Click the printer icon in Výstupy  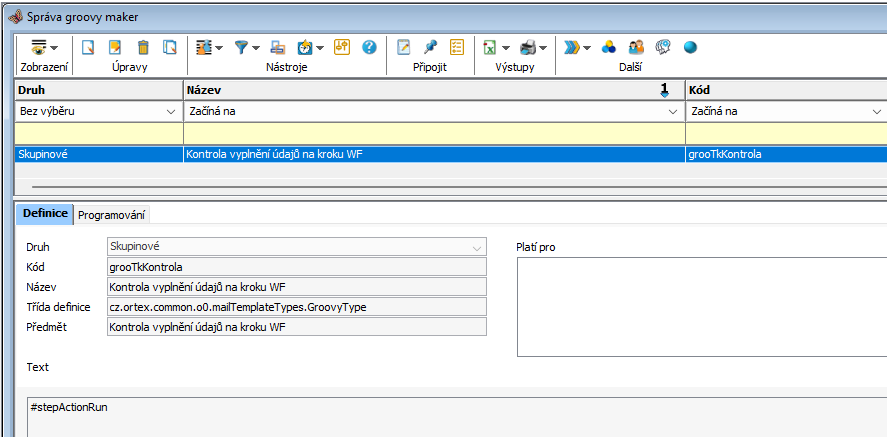click(x=529, y=47)
